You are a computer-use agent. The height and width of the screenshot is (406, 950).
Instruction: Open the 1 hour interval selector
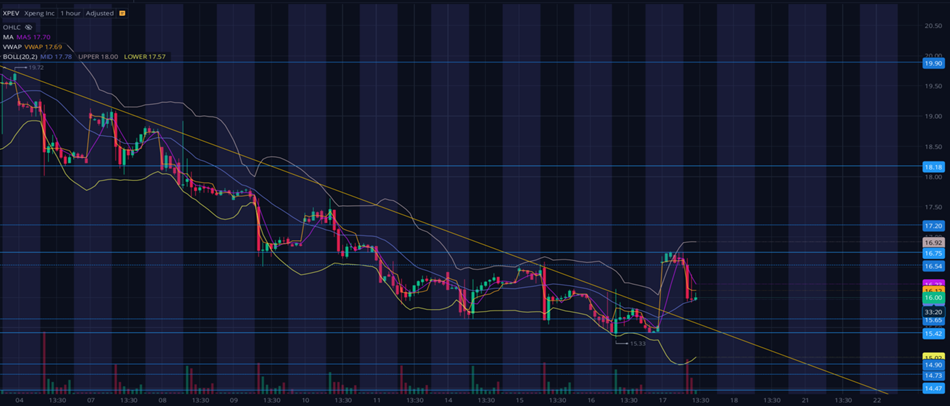point(70,13)
